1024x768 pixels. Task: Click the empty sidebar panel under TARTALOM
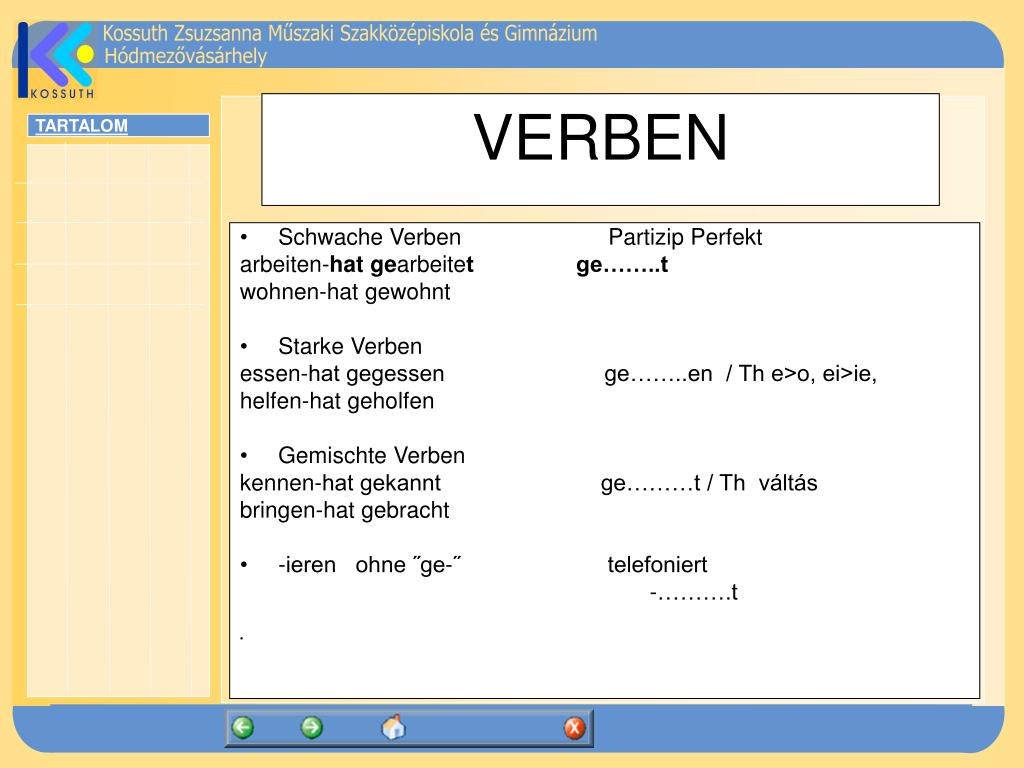click(118, 420)
